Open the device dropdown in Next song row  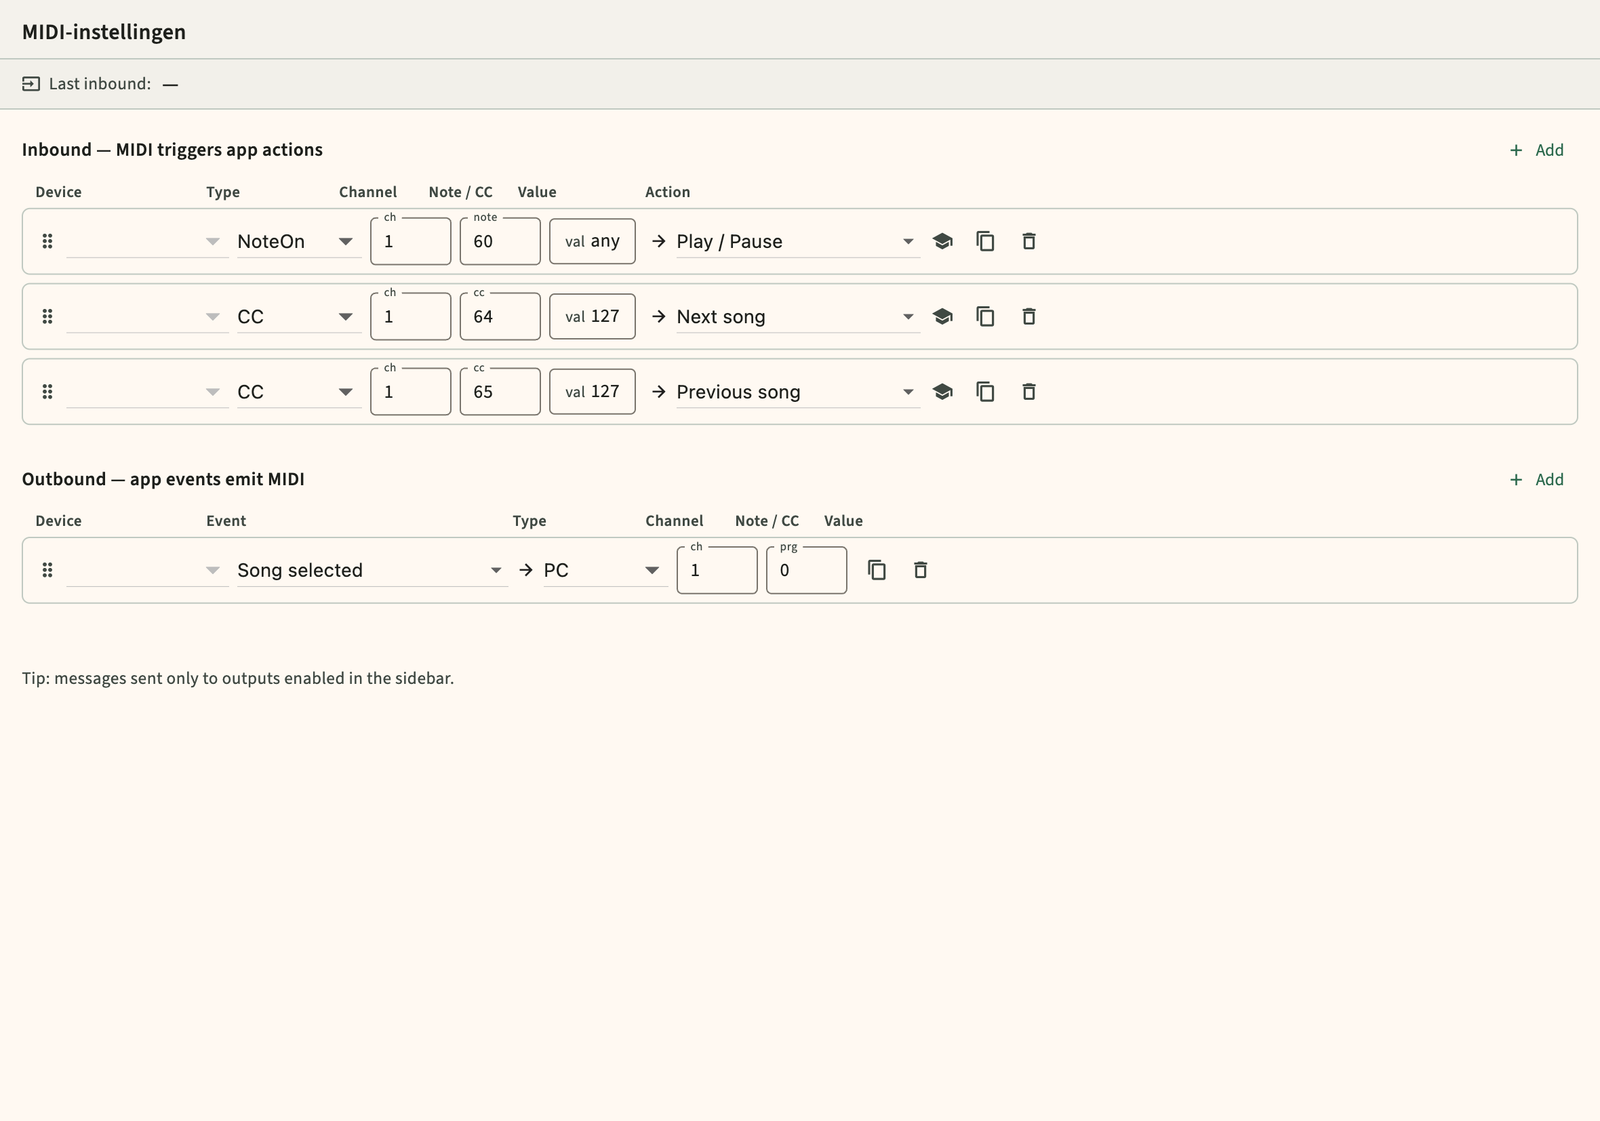[147, 316]
